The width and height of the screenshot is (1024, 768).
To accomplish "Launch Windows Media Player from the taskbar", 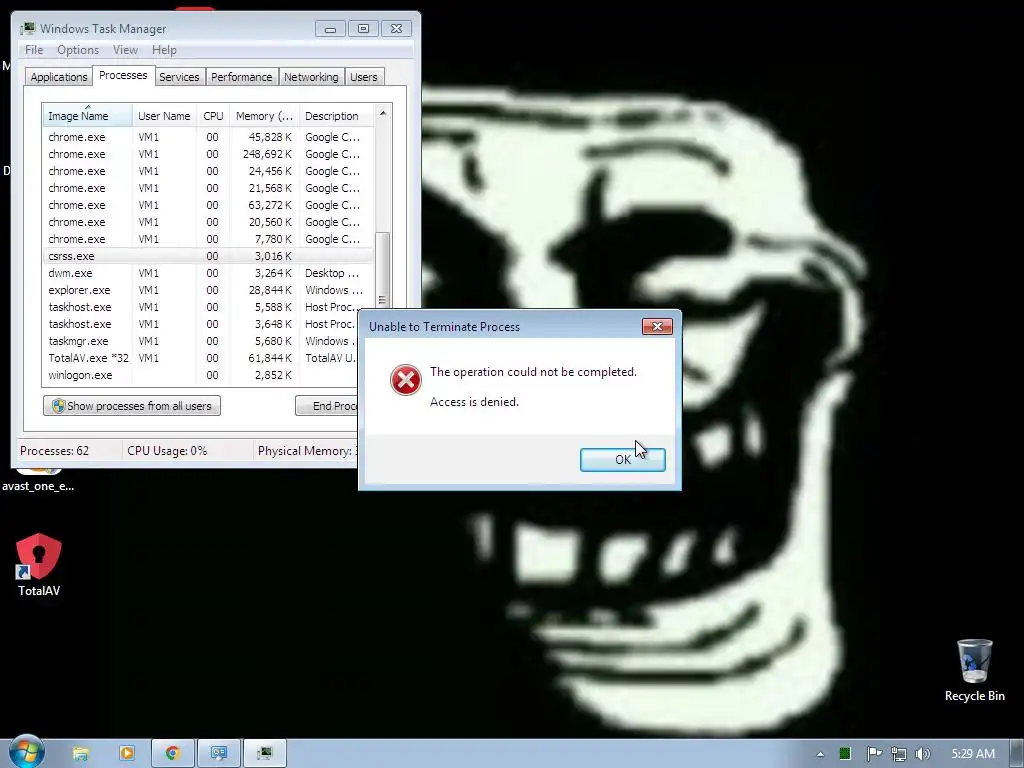I will [x=127, y=754].
